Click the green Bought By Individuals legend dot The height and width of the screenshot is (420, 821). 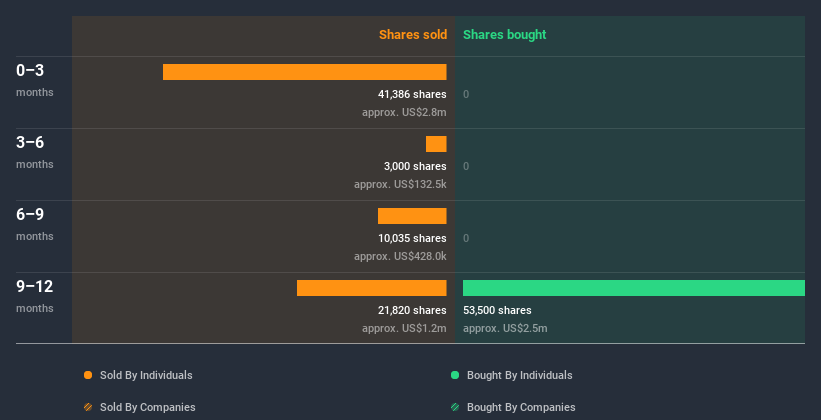click(455, 375)
